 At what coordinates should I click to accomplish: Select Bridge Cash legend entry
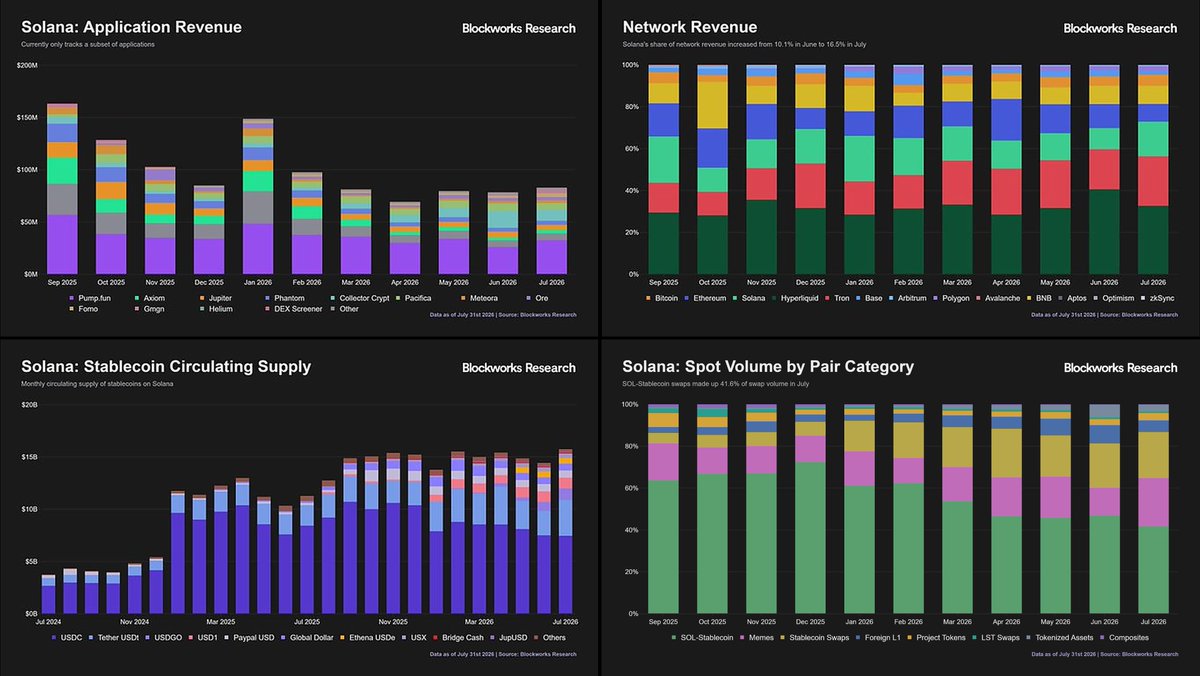457,638
